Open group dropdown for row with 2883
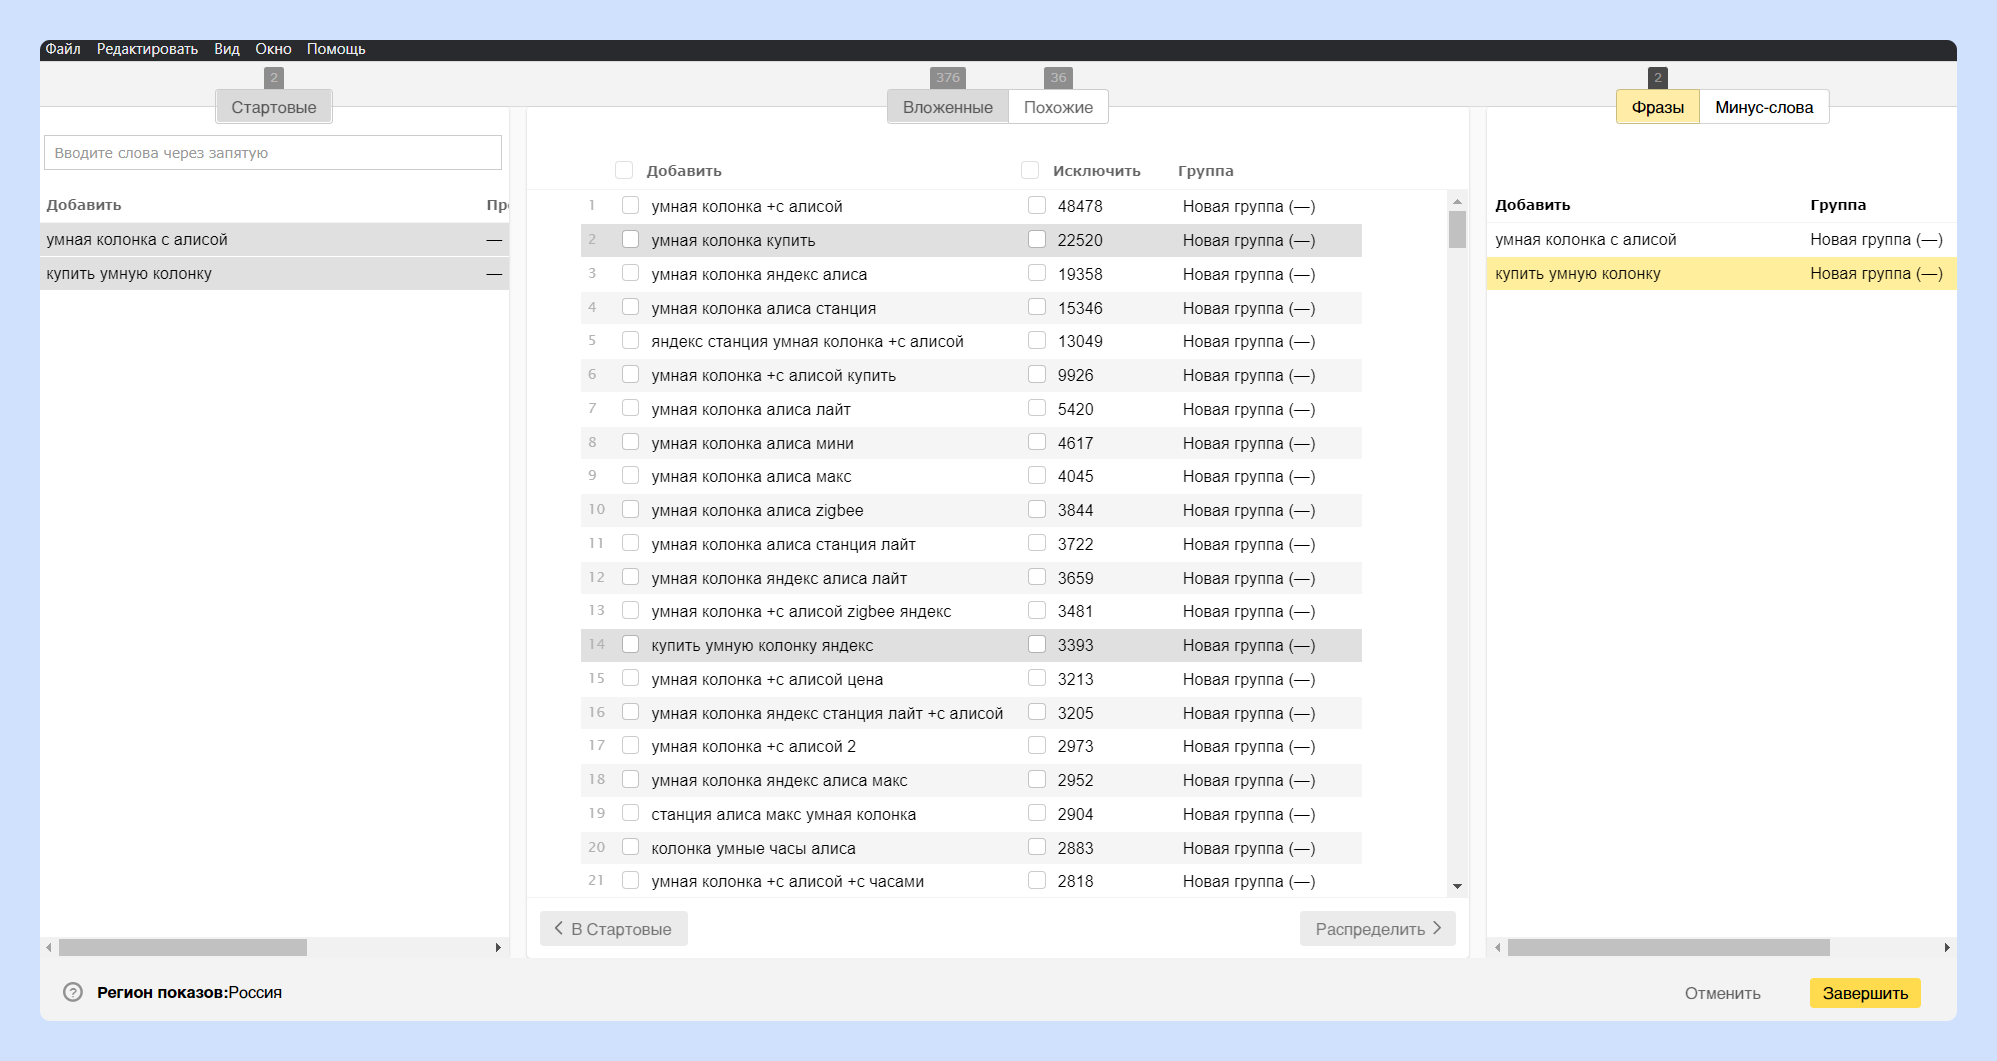Screen dimensions: 1997x1061 coord(1248,848)
